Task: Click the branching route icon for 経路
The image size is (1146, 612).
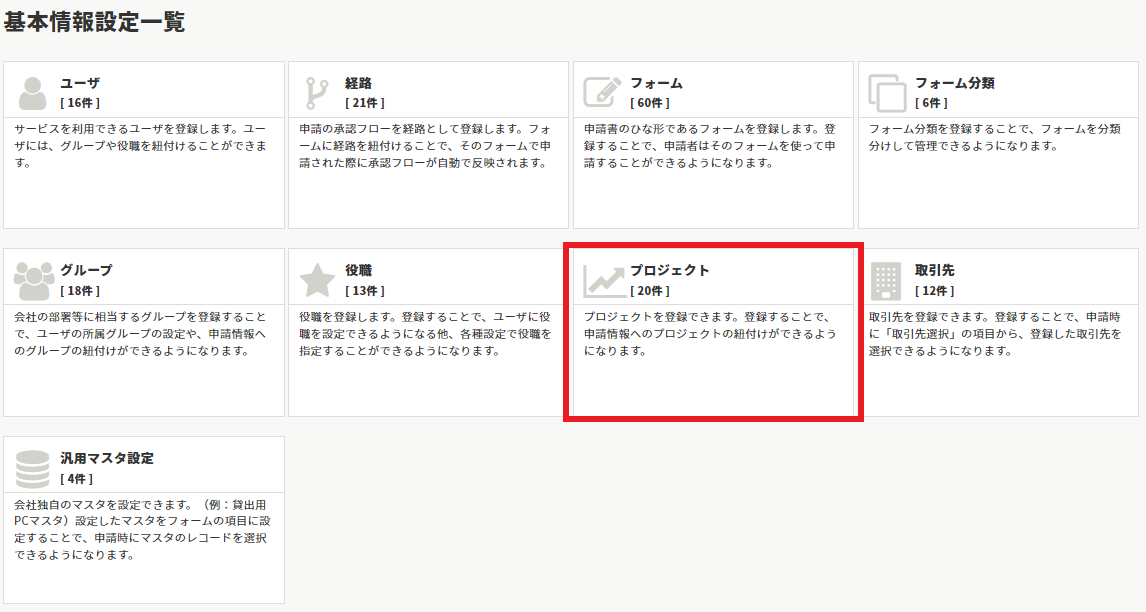Action: point(317,92)
